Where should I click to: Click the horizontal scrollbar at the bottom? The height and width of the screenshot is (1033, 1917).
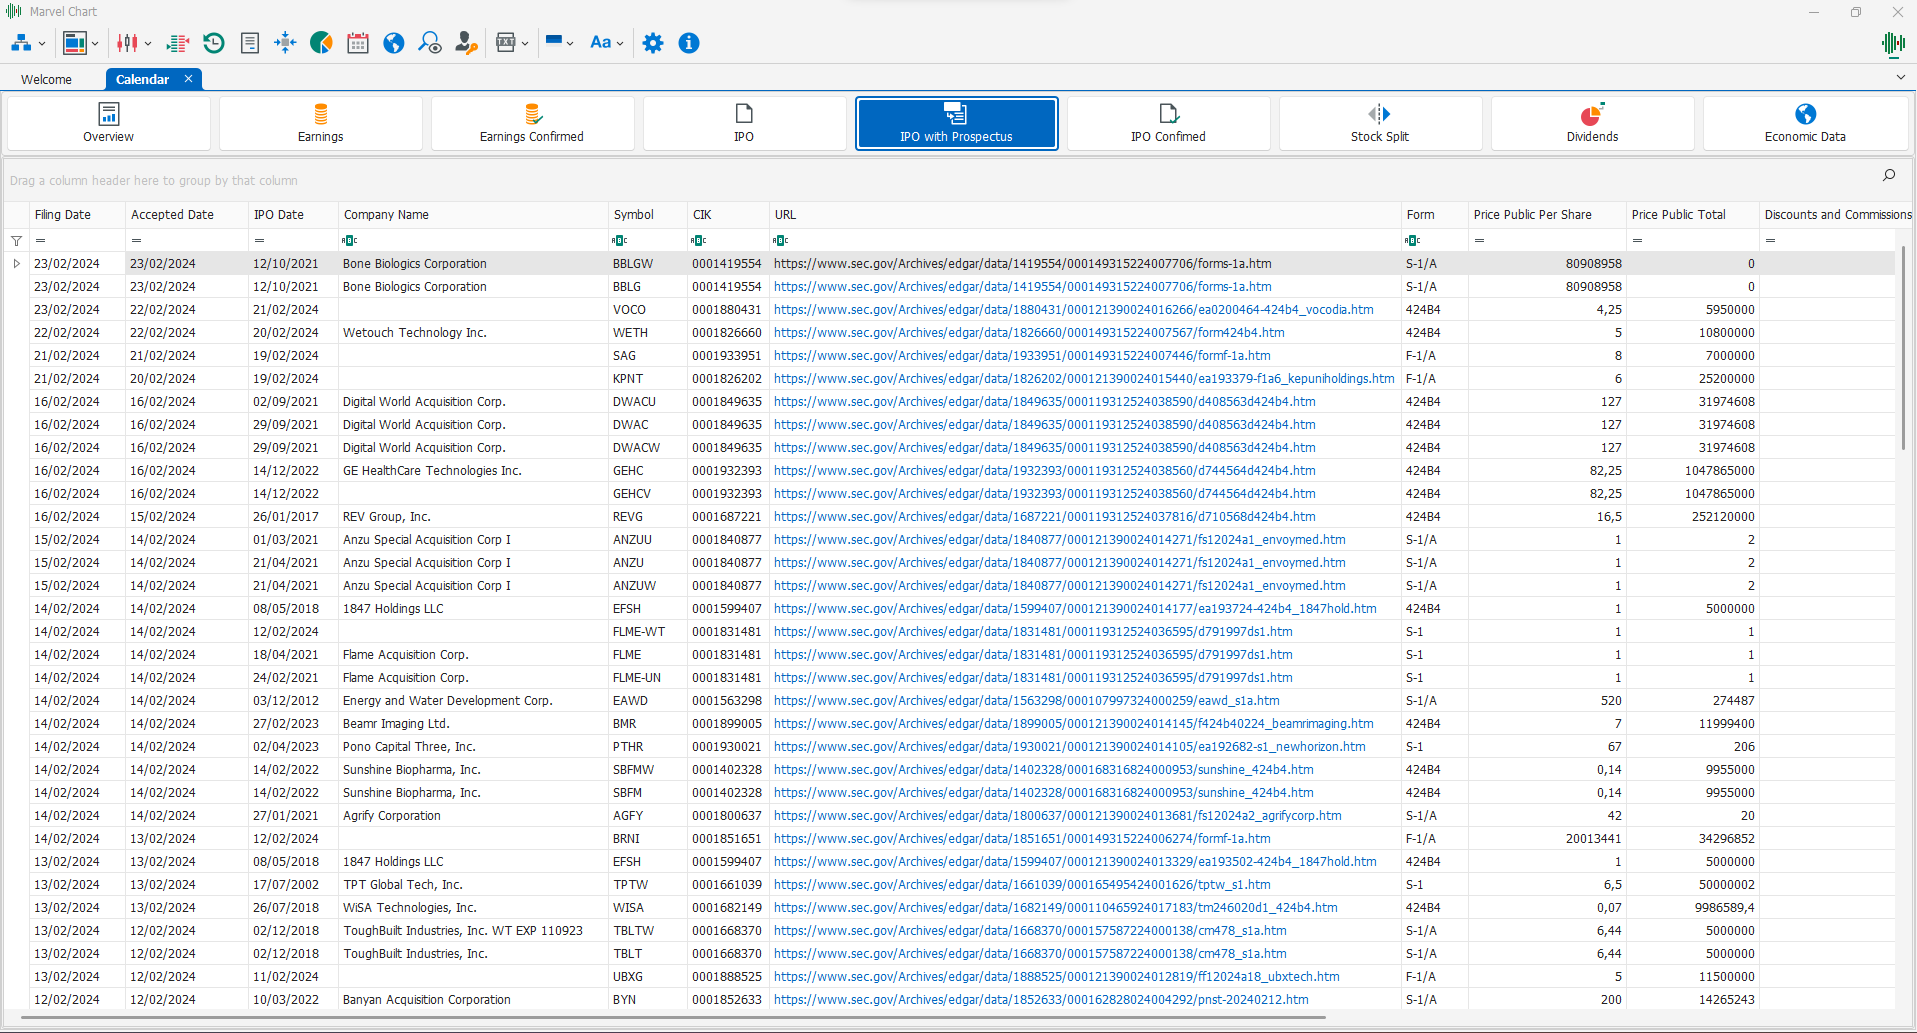point(672,1017)
